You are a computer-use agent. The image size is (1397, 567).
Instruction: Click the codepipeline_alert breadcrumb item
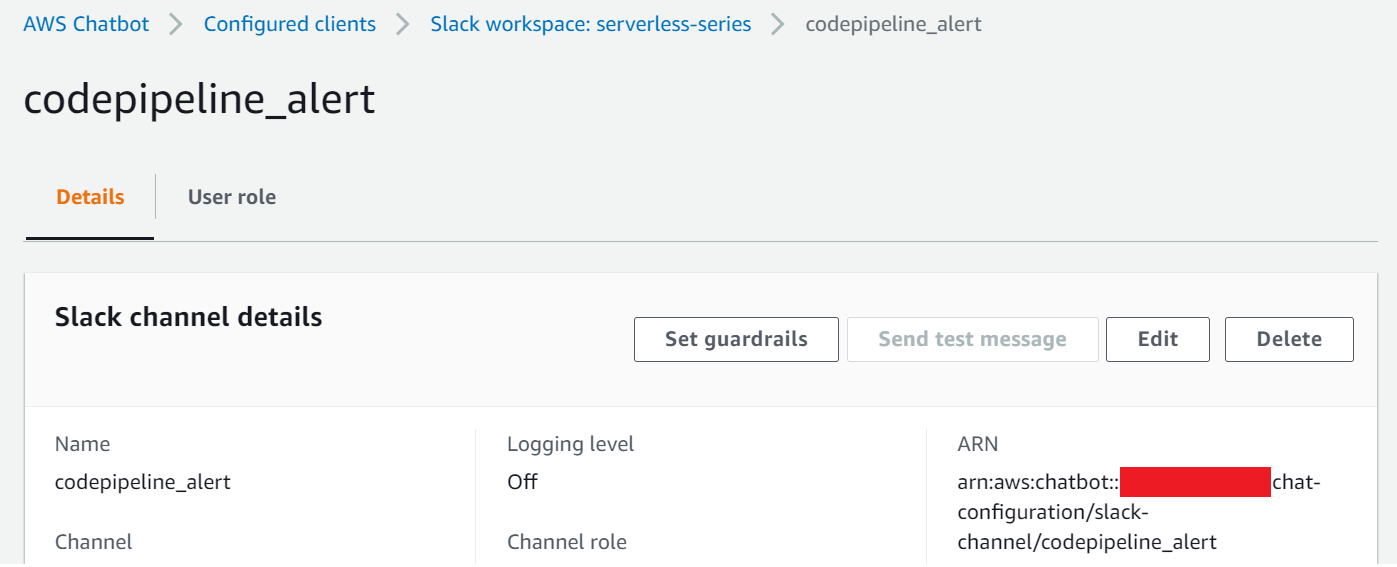[x=893, y=24]
